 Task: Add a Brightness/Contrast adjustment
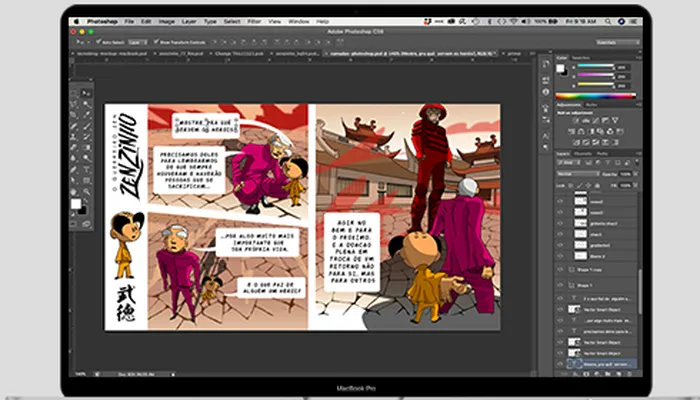[x=576, y=121]
